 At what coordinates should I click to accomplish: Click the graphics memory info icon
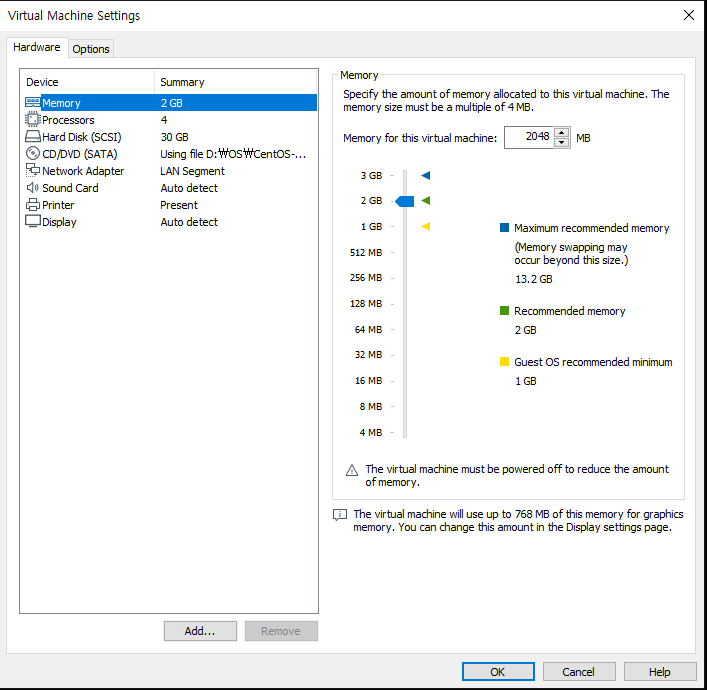340,515
